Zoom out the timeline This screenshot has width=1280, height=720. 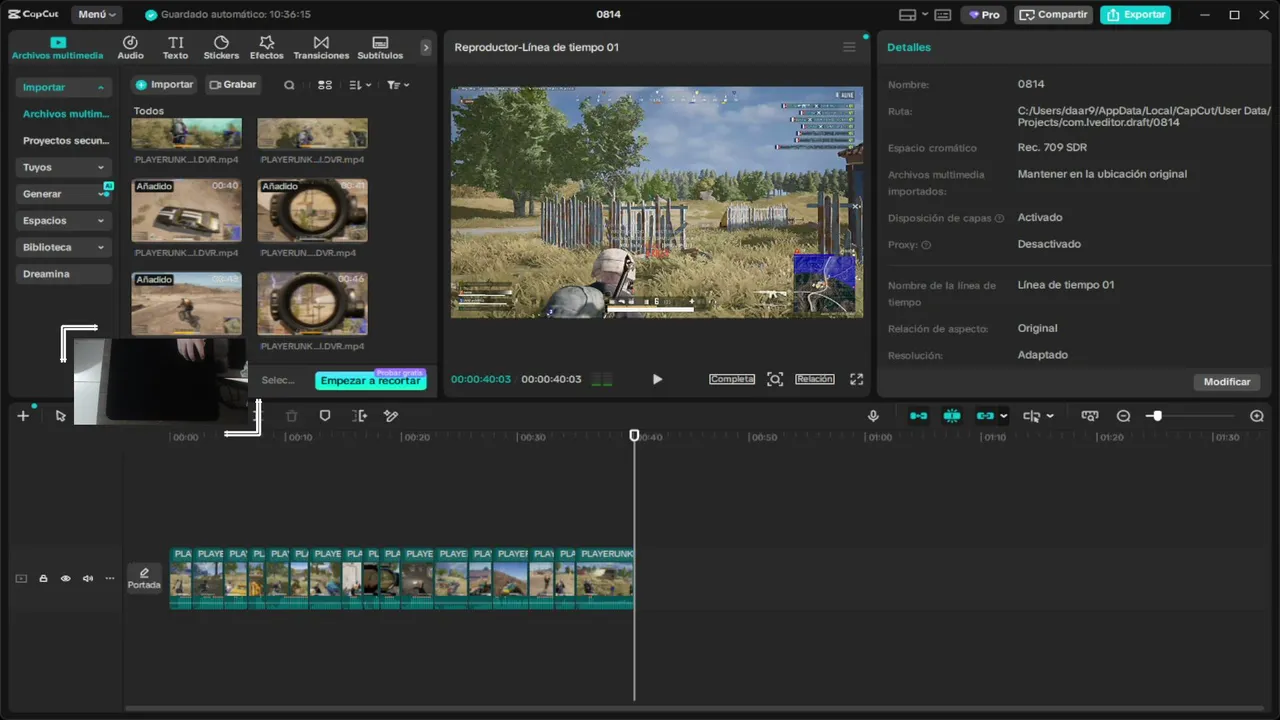[1123, 416]
